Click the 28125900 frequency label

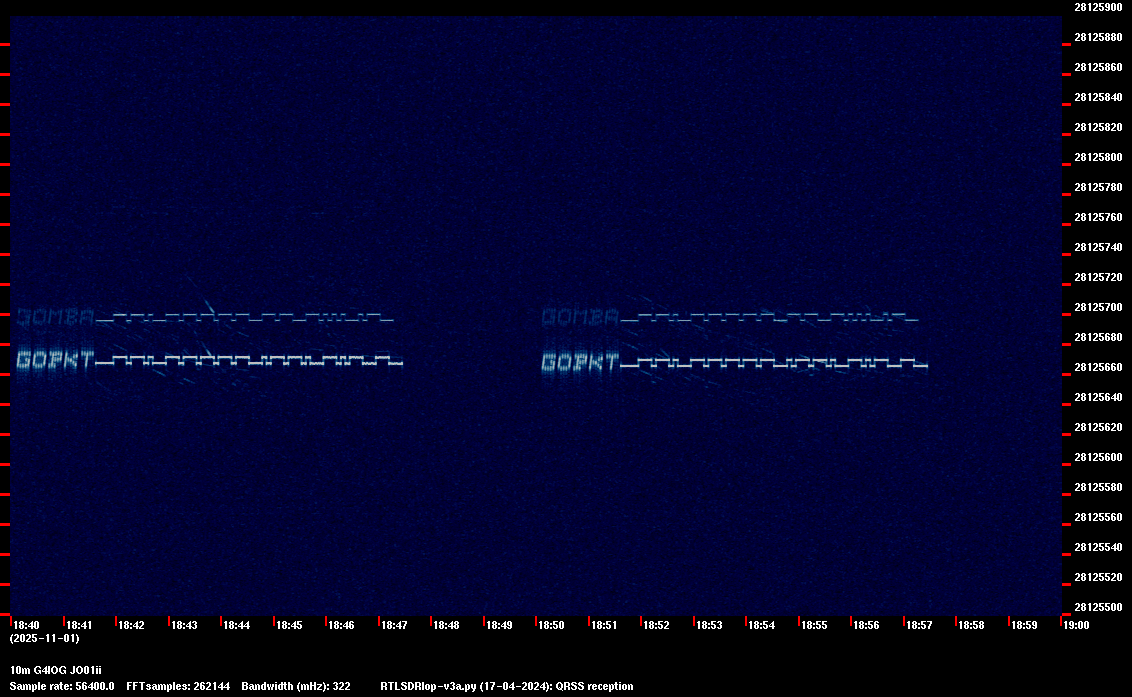[1097, 7]
